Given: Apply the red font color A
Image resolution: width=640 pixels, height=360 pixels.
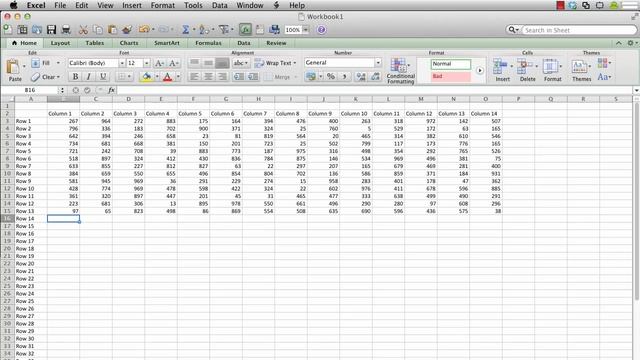Looking at the screenshot, I should point(167,76).
